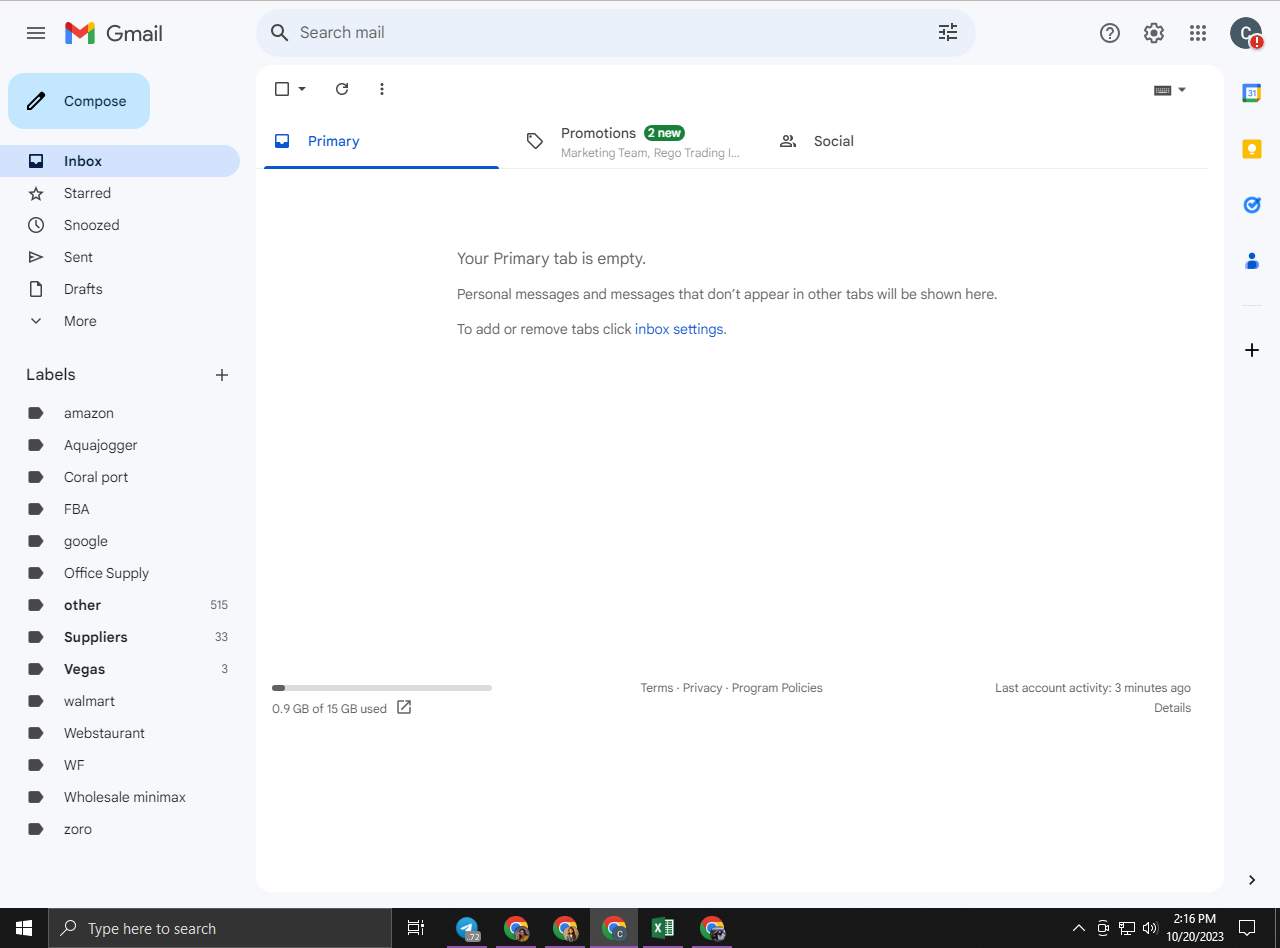This screenshot has width=1280, height=948.
Task: Open the More options three-dot menu
Action: pyautogui.click(x=382, y=89)
